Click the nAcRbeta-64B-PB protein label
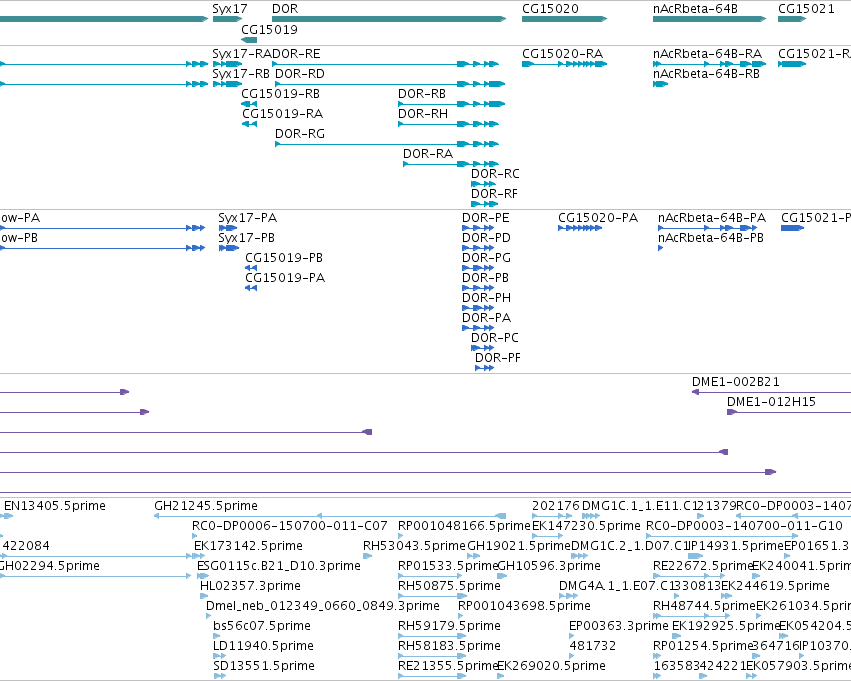Screen dimensions: 851x681 tap(711, 238)
